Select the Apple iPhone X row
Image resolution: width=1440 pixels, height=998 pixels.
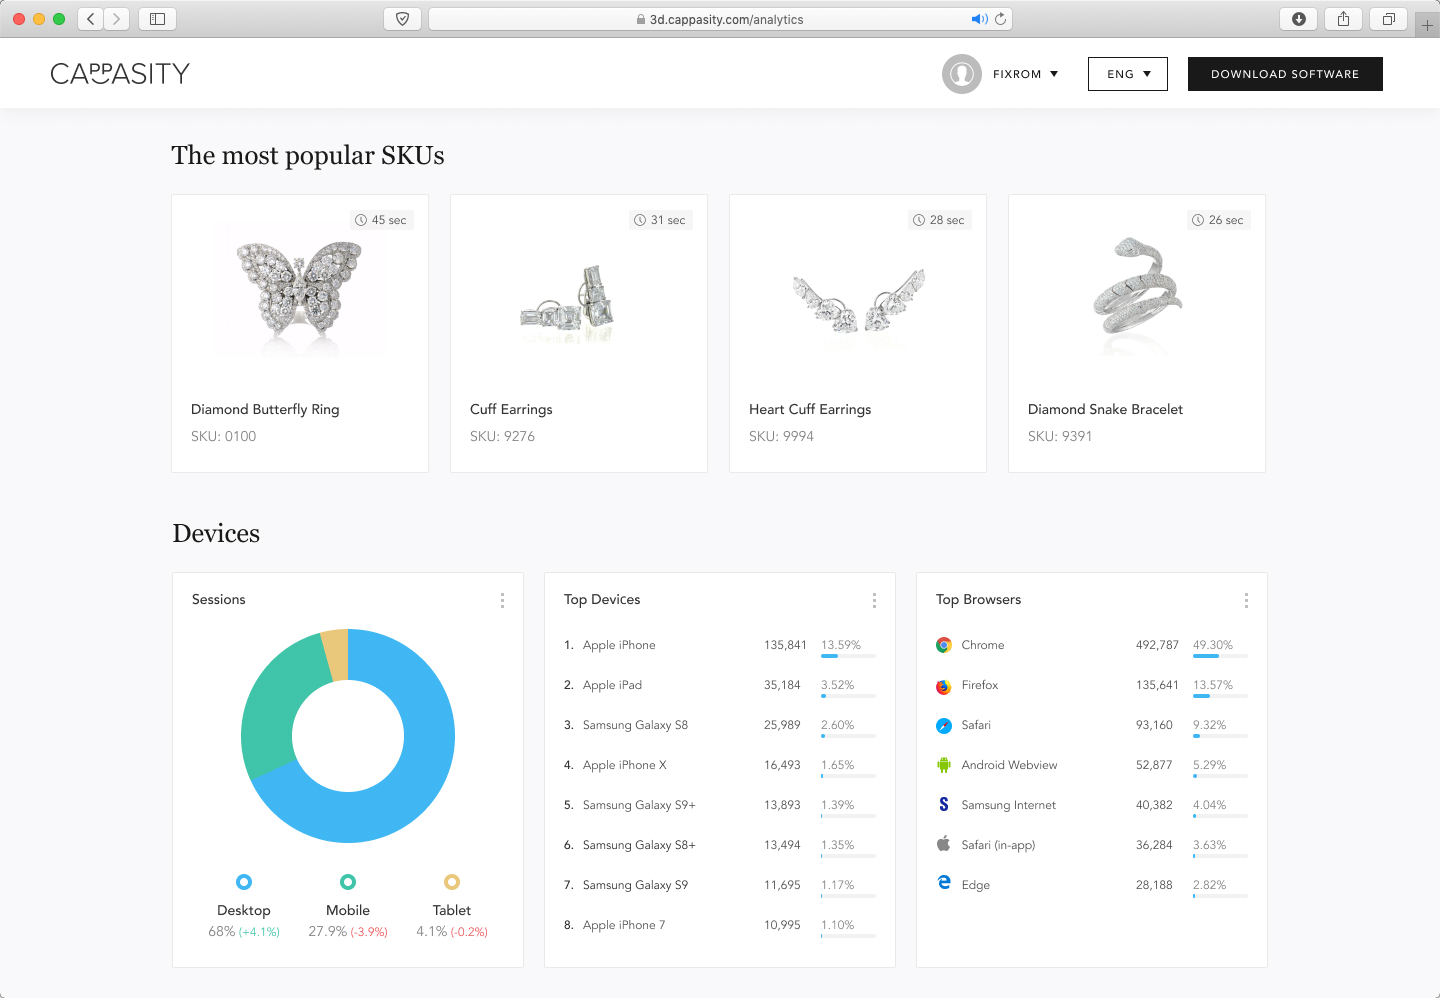720,766
